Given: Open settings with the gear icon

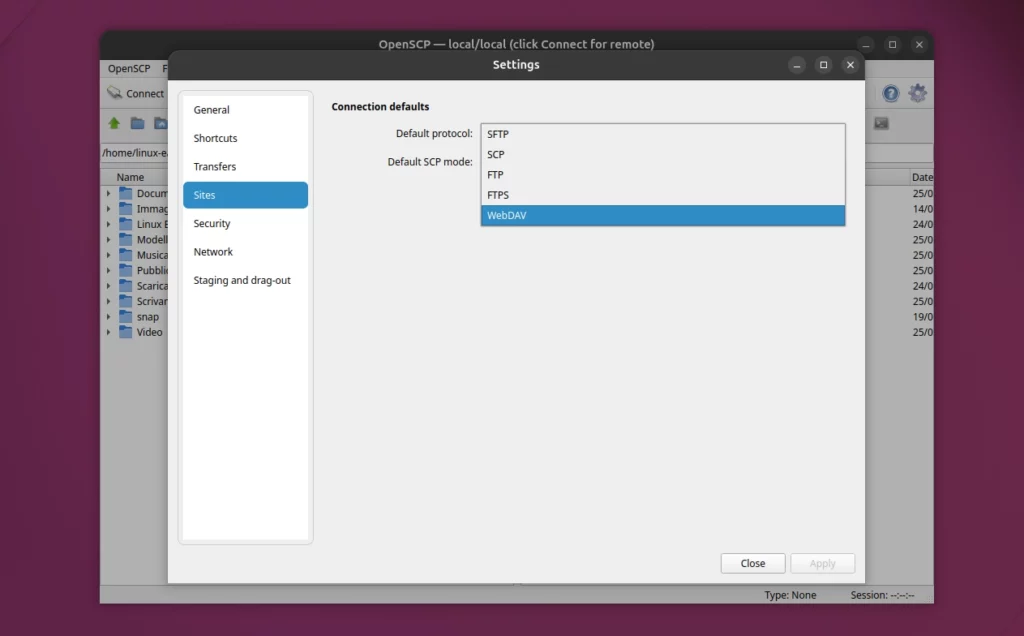Looking at the screenshot, I should (x=918, y=93).
